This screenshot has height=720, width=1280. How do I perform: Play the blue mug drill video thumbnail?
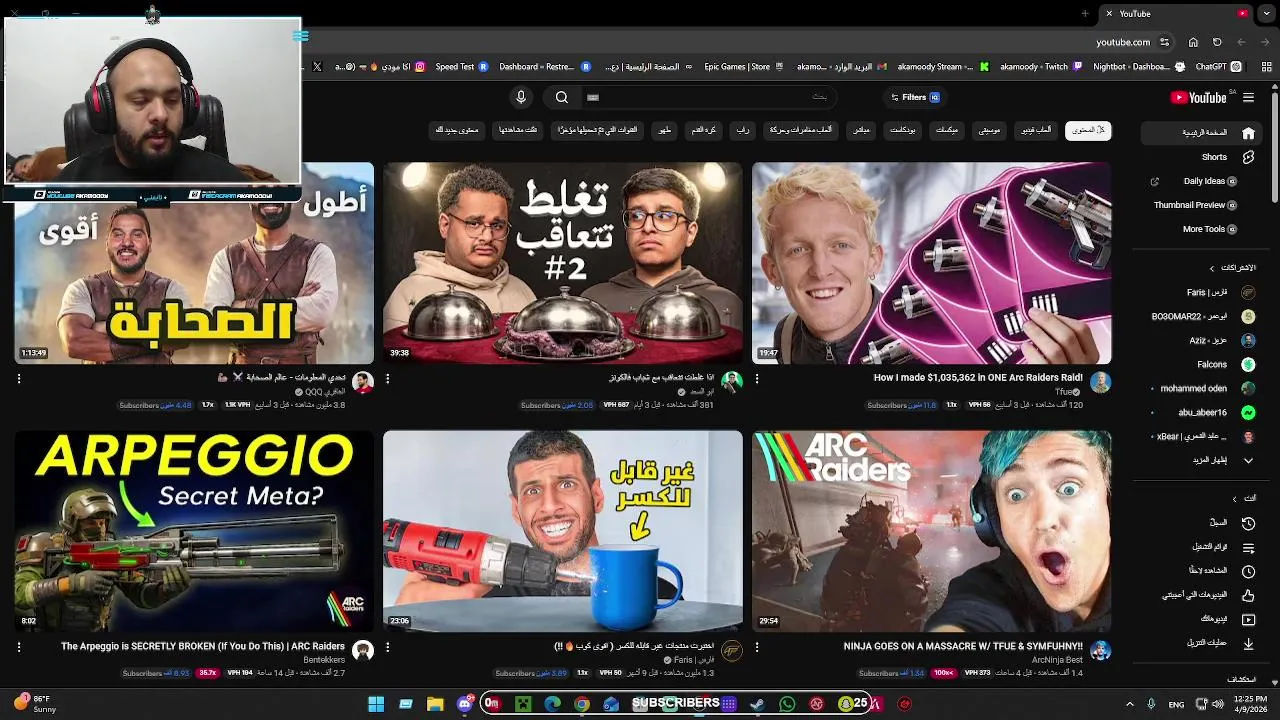pyautogui.click(x=563, y=531)
